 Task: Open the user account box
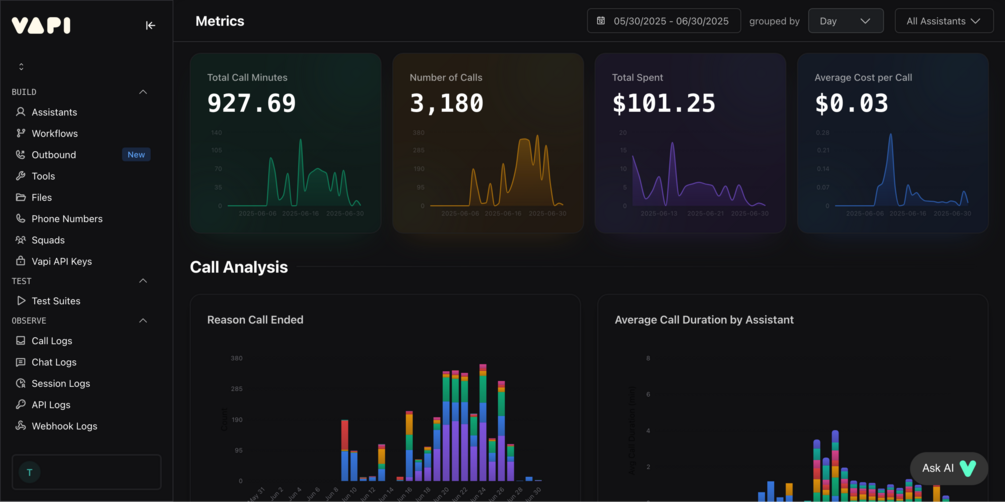tap(87, 473)
